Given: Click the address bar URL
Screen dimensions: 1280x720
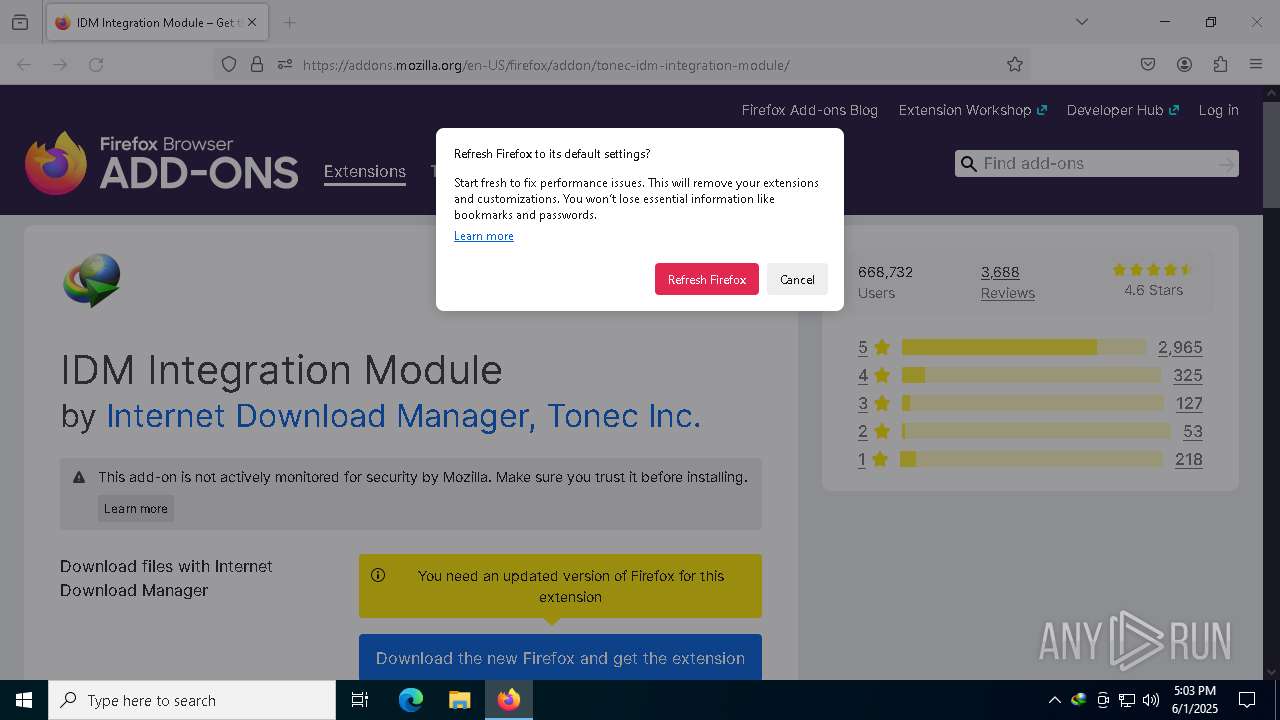Looking at the screenshot, I should (x=546, y=65).
